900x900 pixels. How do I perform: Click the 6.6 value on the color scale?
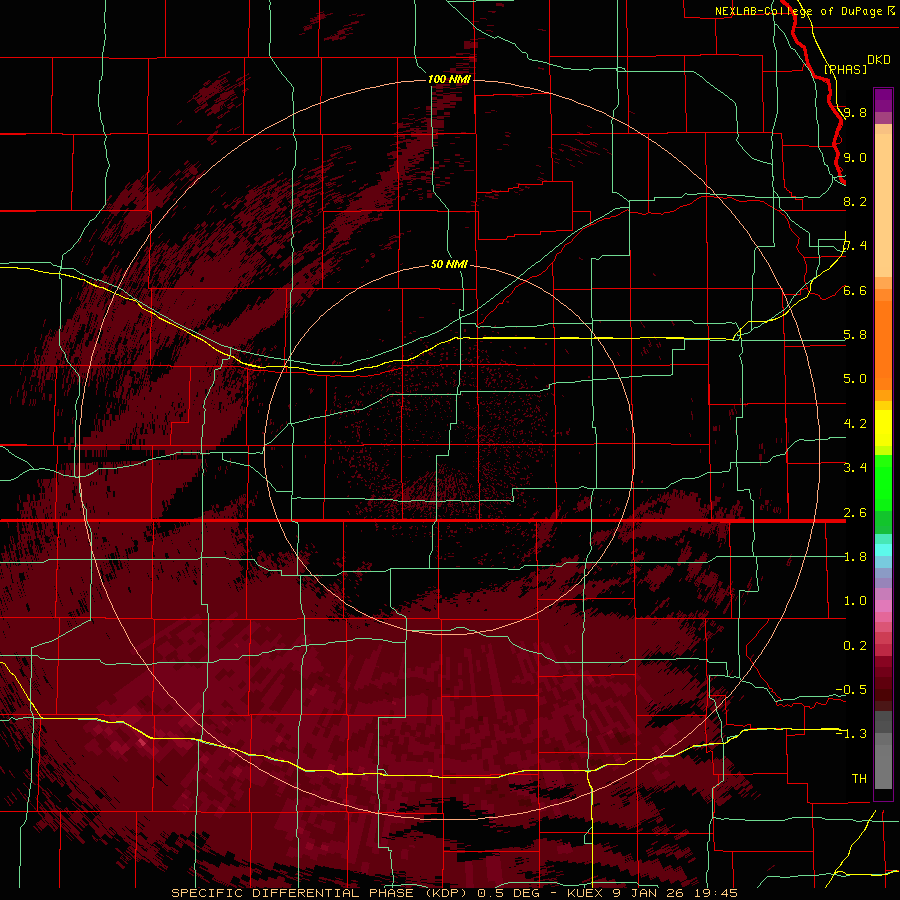(x=855, y=290)
